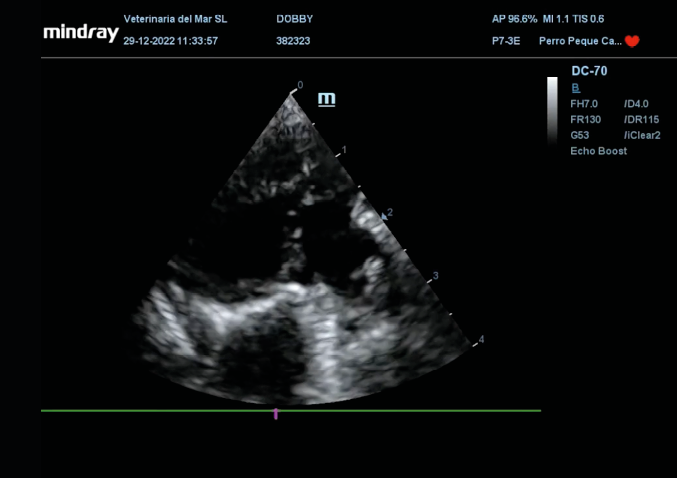Click the 'Perro Peque Ca...' exam preset text
677x478 pixels.
point(580,41)
